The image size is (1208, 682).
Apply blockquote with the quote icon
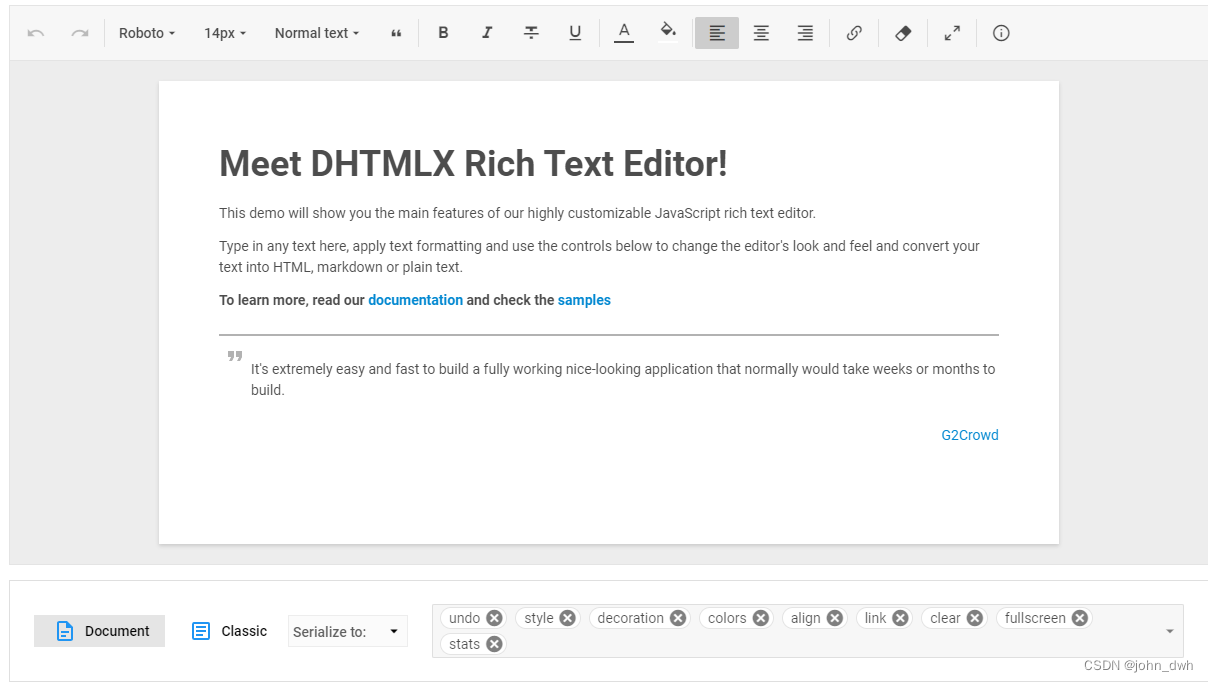point(397,33)
